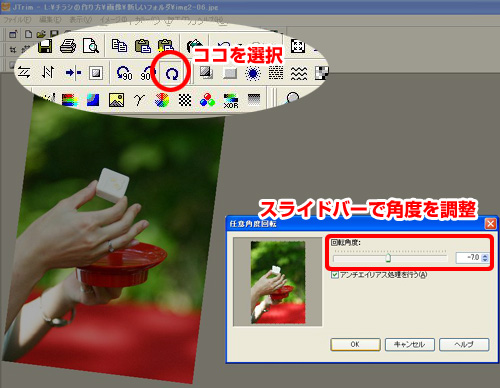500x388 pixels.
Task: Click OK in rotation dialog
Action: pos(355,344)
